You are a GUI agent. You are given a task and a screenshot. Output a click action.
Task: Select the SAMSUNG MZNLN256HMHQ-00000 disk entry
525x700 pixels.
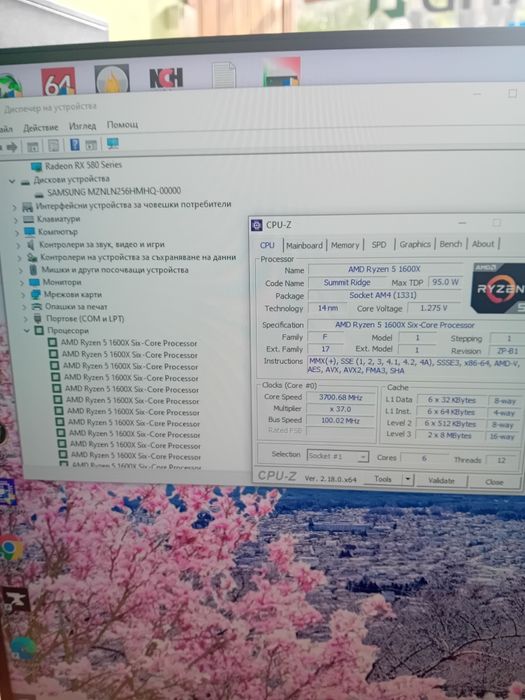click(114, 192)
